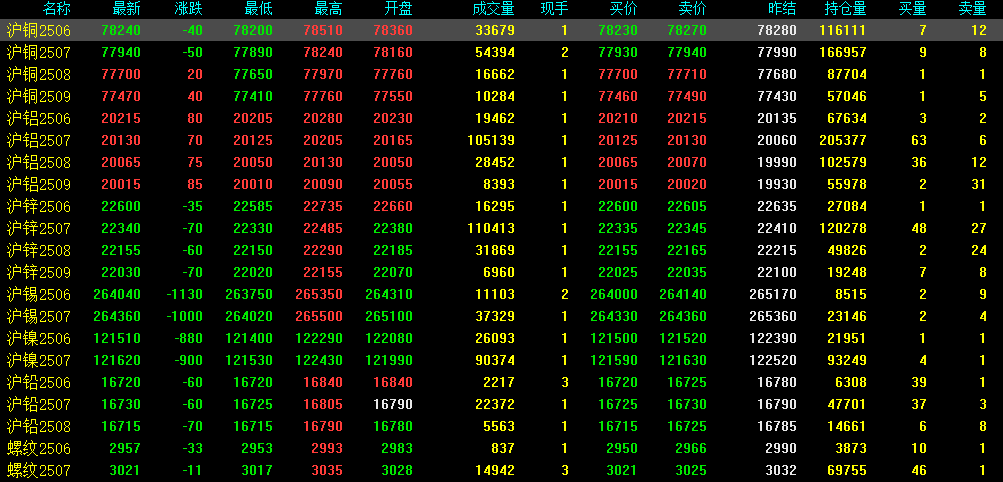Click the 开盘 column header

pyautogui.click(x=399, y=8)
